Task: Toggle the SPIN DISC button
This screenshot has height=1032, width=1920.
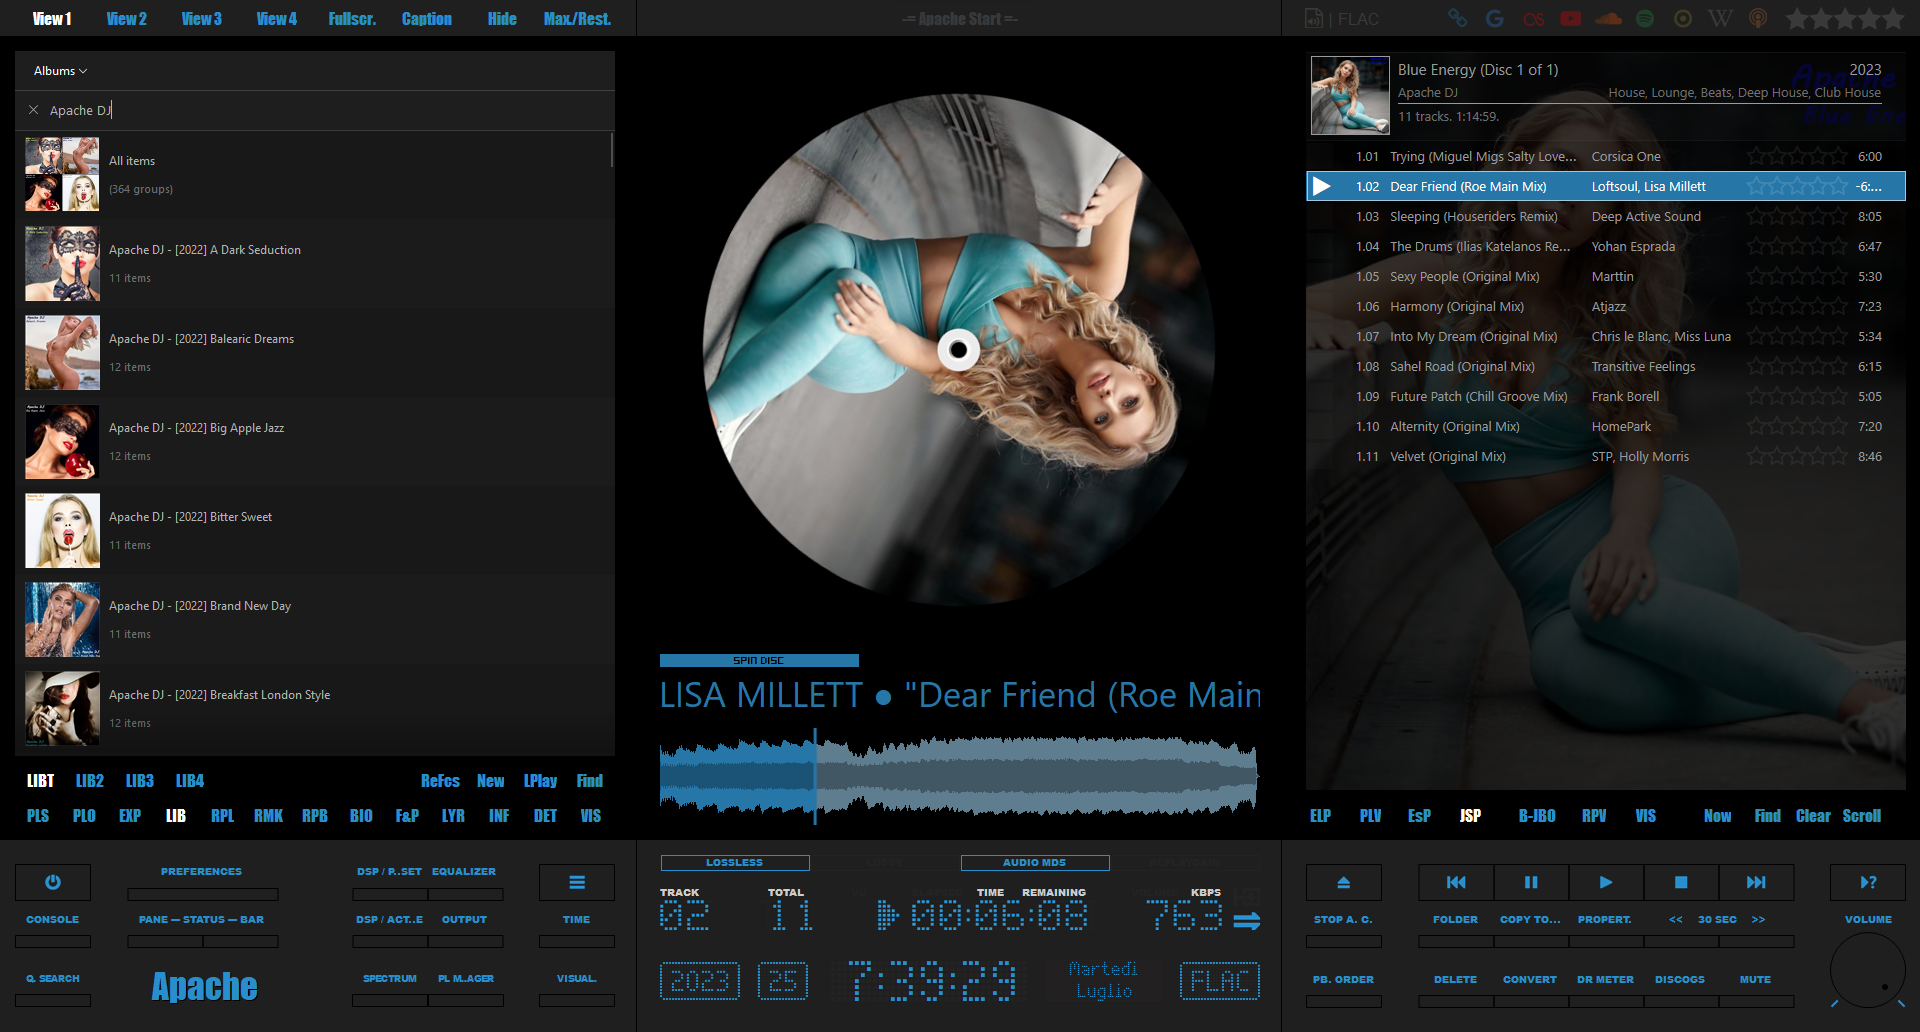Action: [759, 660]
